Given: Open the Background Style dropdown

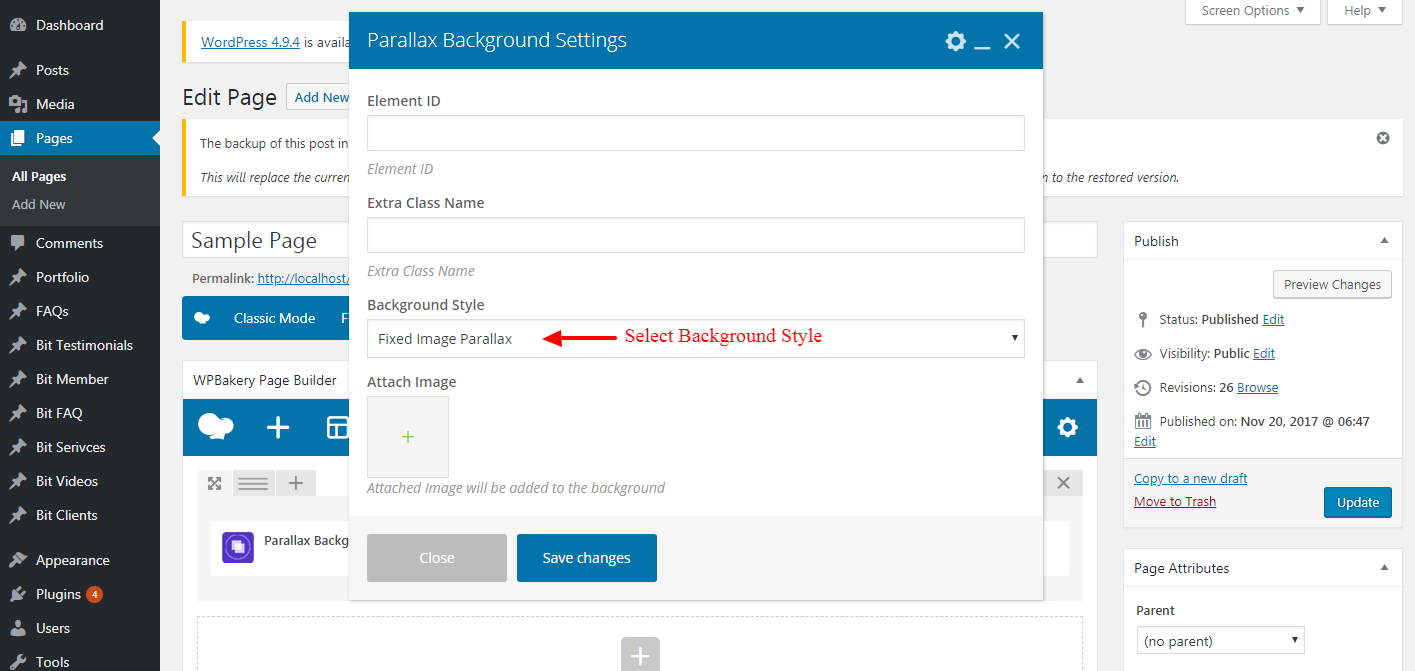Looking at the screenshot, I should tap(695, 339).
